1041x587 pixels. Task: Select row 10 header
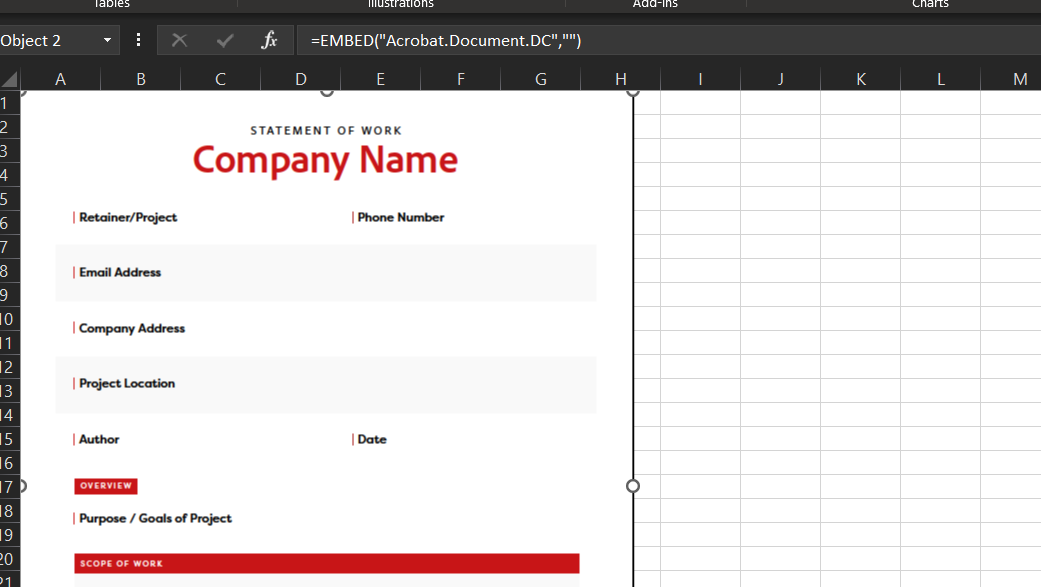9,319
